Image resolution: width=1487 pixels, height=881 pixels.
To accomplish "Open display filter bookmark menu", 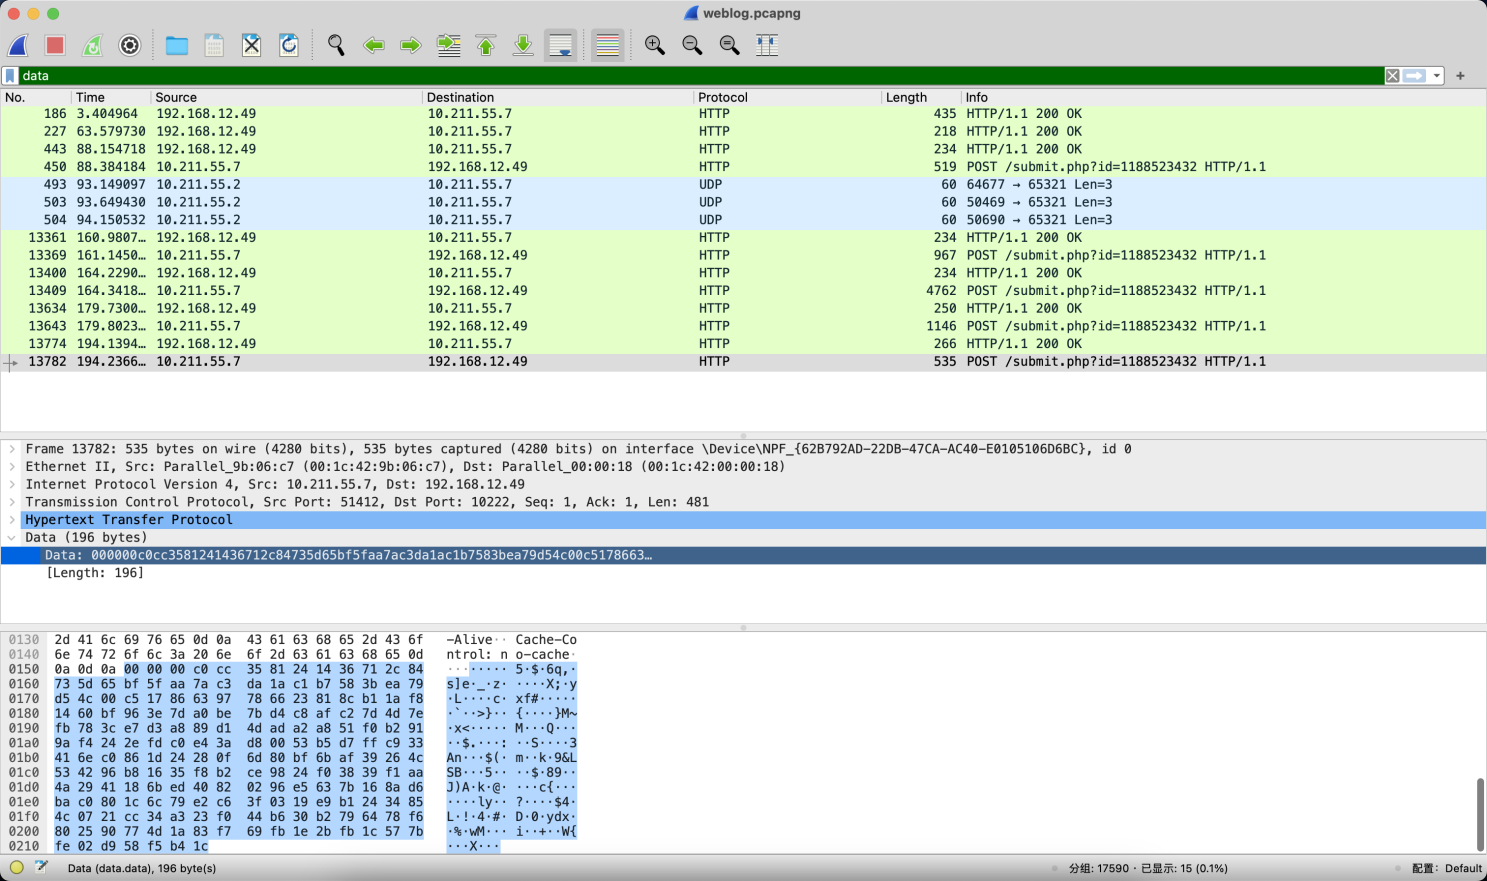I will (x=10, y=76).
